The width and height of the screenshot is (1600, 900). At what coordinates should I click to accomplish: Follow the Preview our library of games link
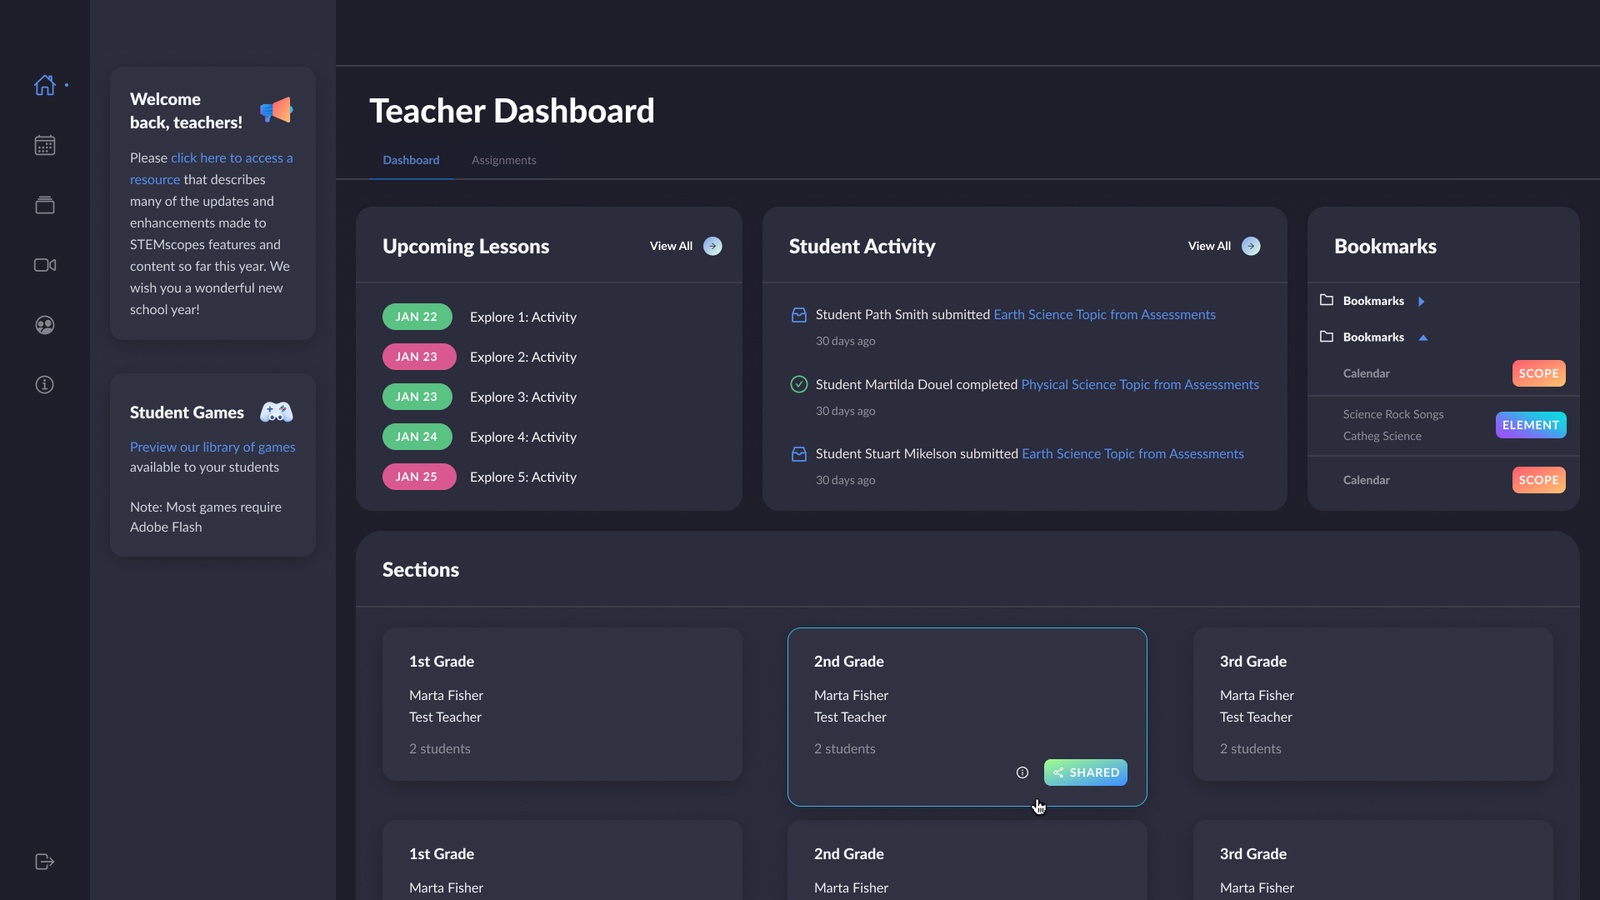click(212, 447)
